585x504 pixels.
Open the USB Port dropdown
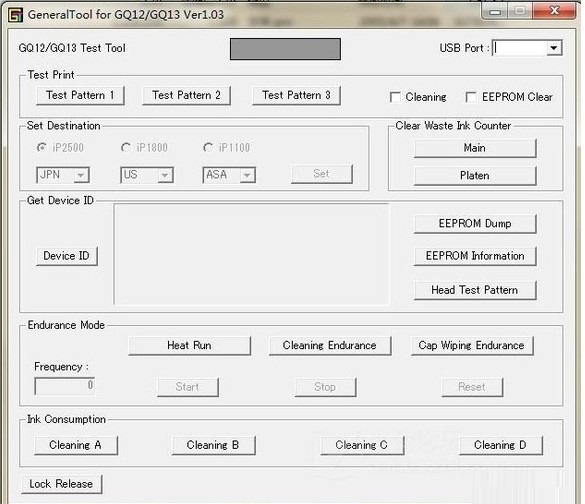point(554,48)
